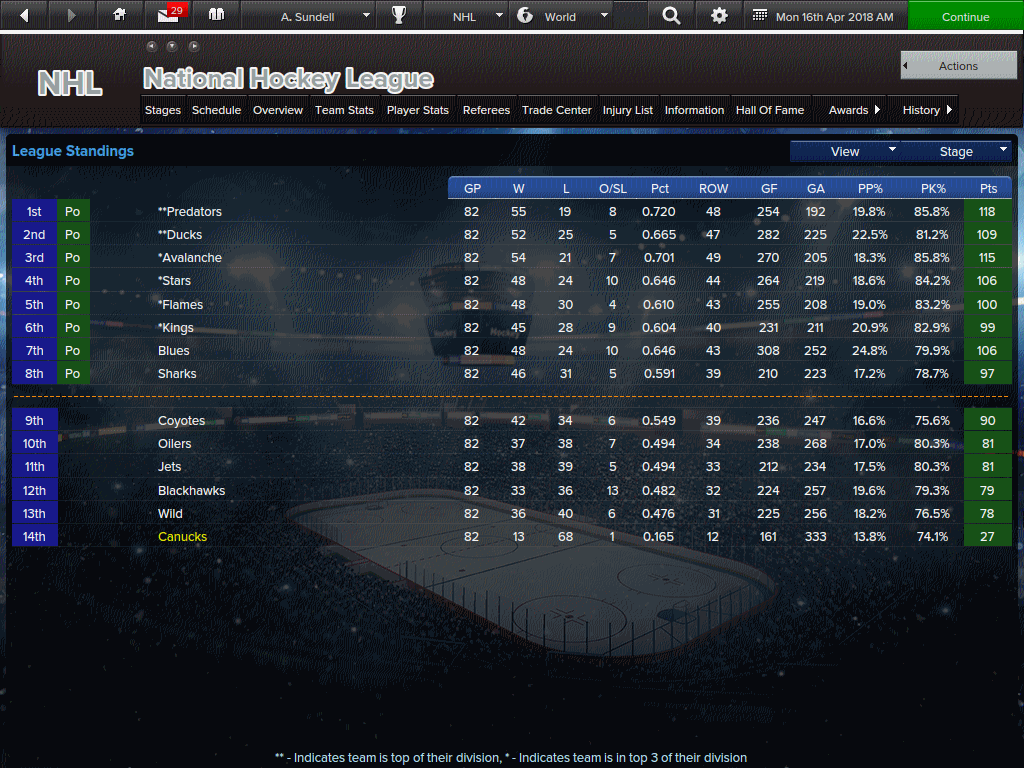Sort standings by L column
The height and width of the screenshot is (768, 1024).
click(x=566, y=189)
